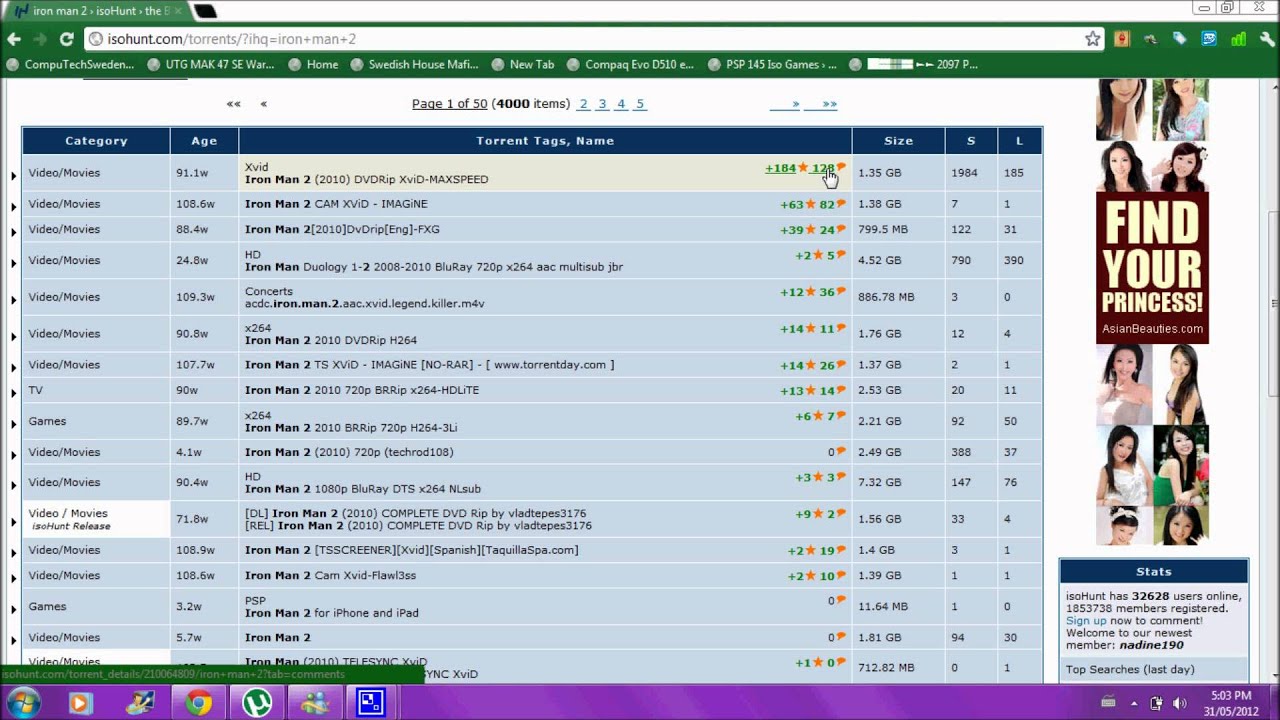Screen dimensions: 1280x720
Task: Click the page vertical scrollbar thumb
Action: pyautogui.click(x=1272, y=303)
